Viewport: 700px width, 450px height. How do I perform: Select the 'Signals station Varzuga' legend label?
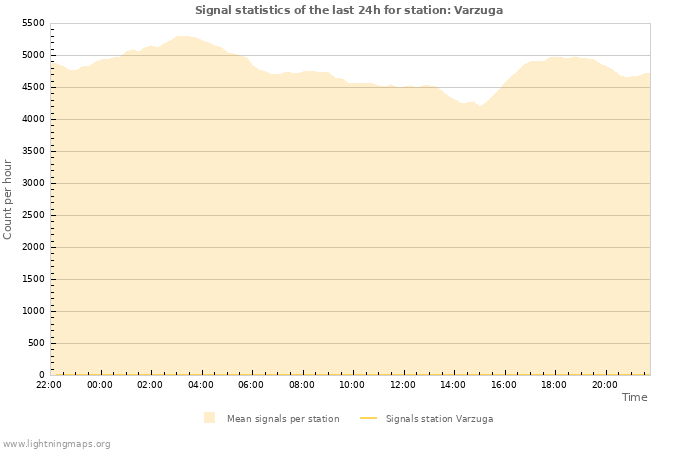(x=439, y=418)
